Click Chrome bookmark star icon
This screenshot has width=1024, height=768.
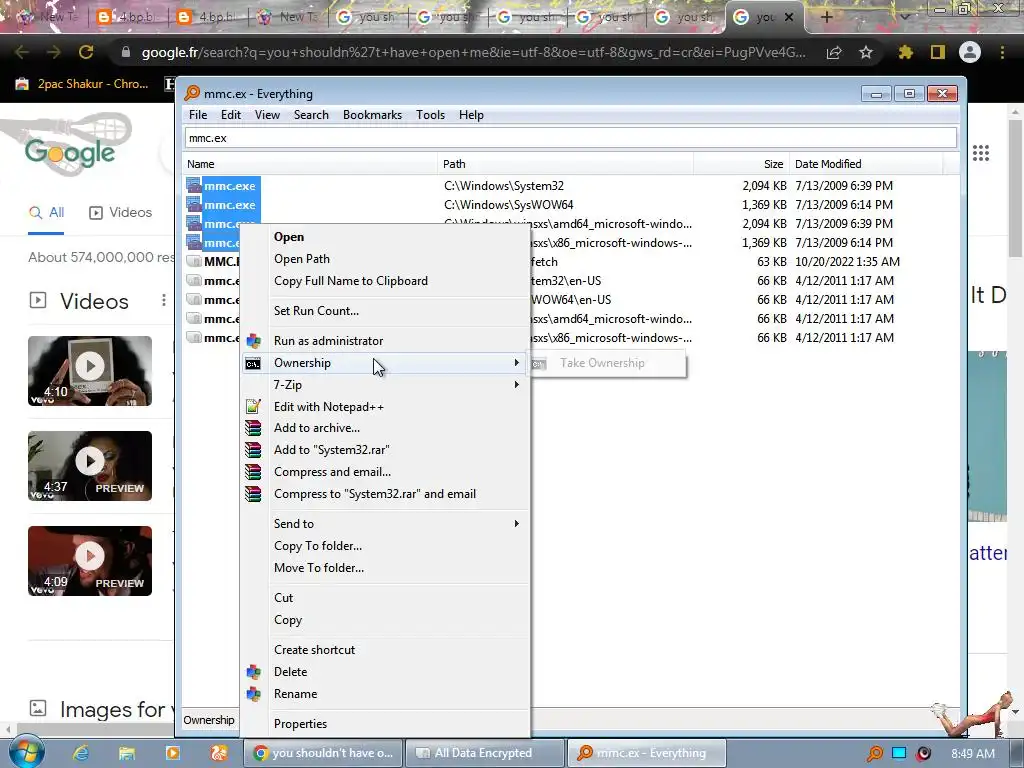pos(866,52)
